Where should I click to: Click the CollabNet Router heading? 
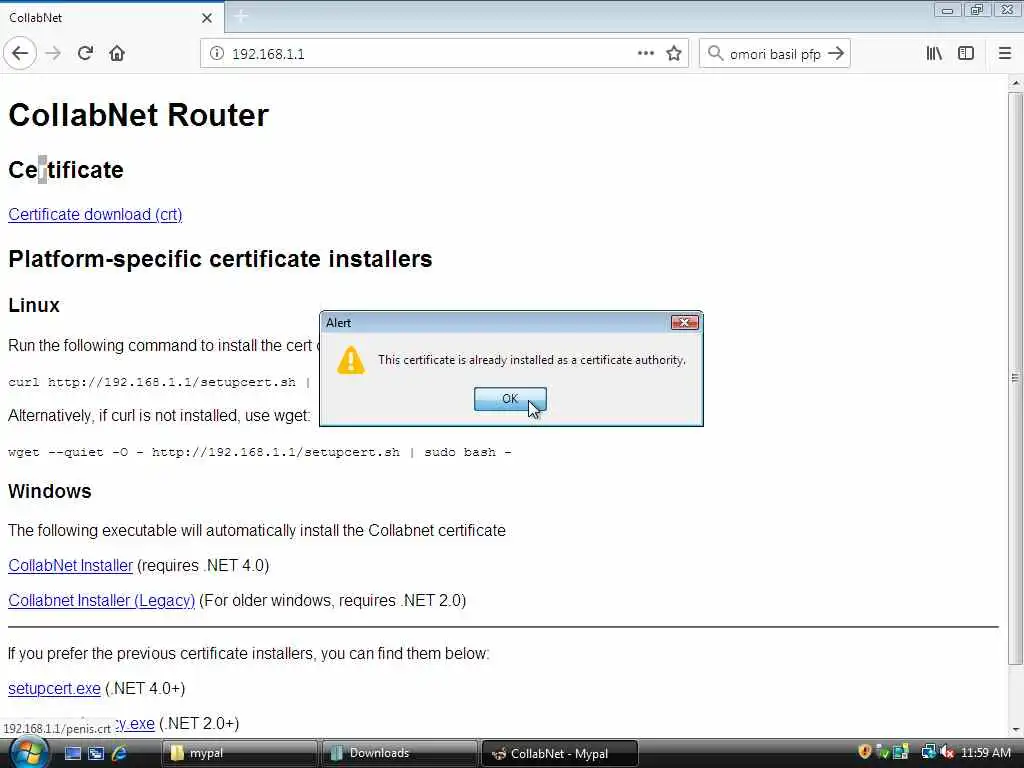pyautogui.click(x=138, y=115)
